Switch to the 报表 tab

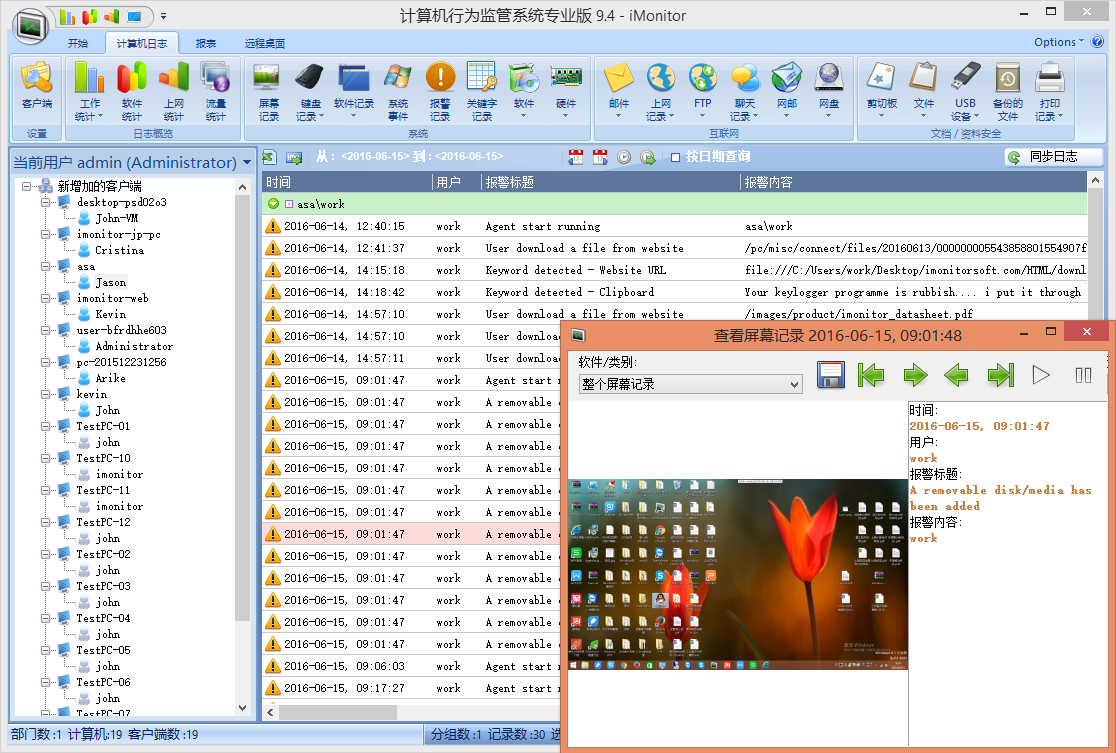coord(206,43)
